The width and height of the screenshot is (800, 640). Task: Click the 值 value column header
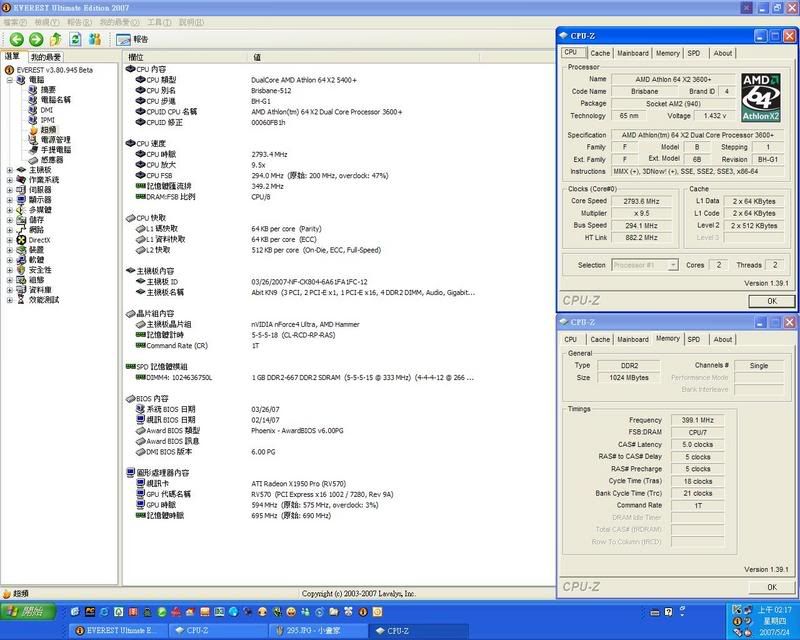coord(363,57)
